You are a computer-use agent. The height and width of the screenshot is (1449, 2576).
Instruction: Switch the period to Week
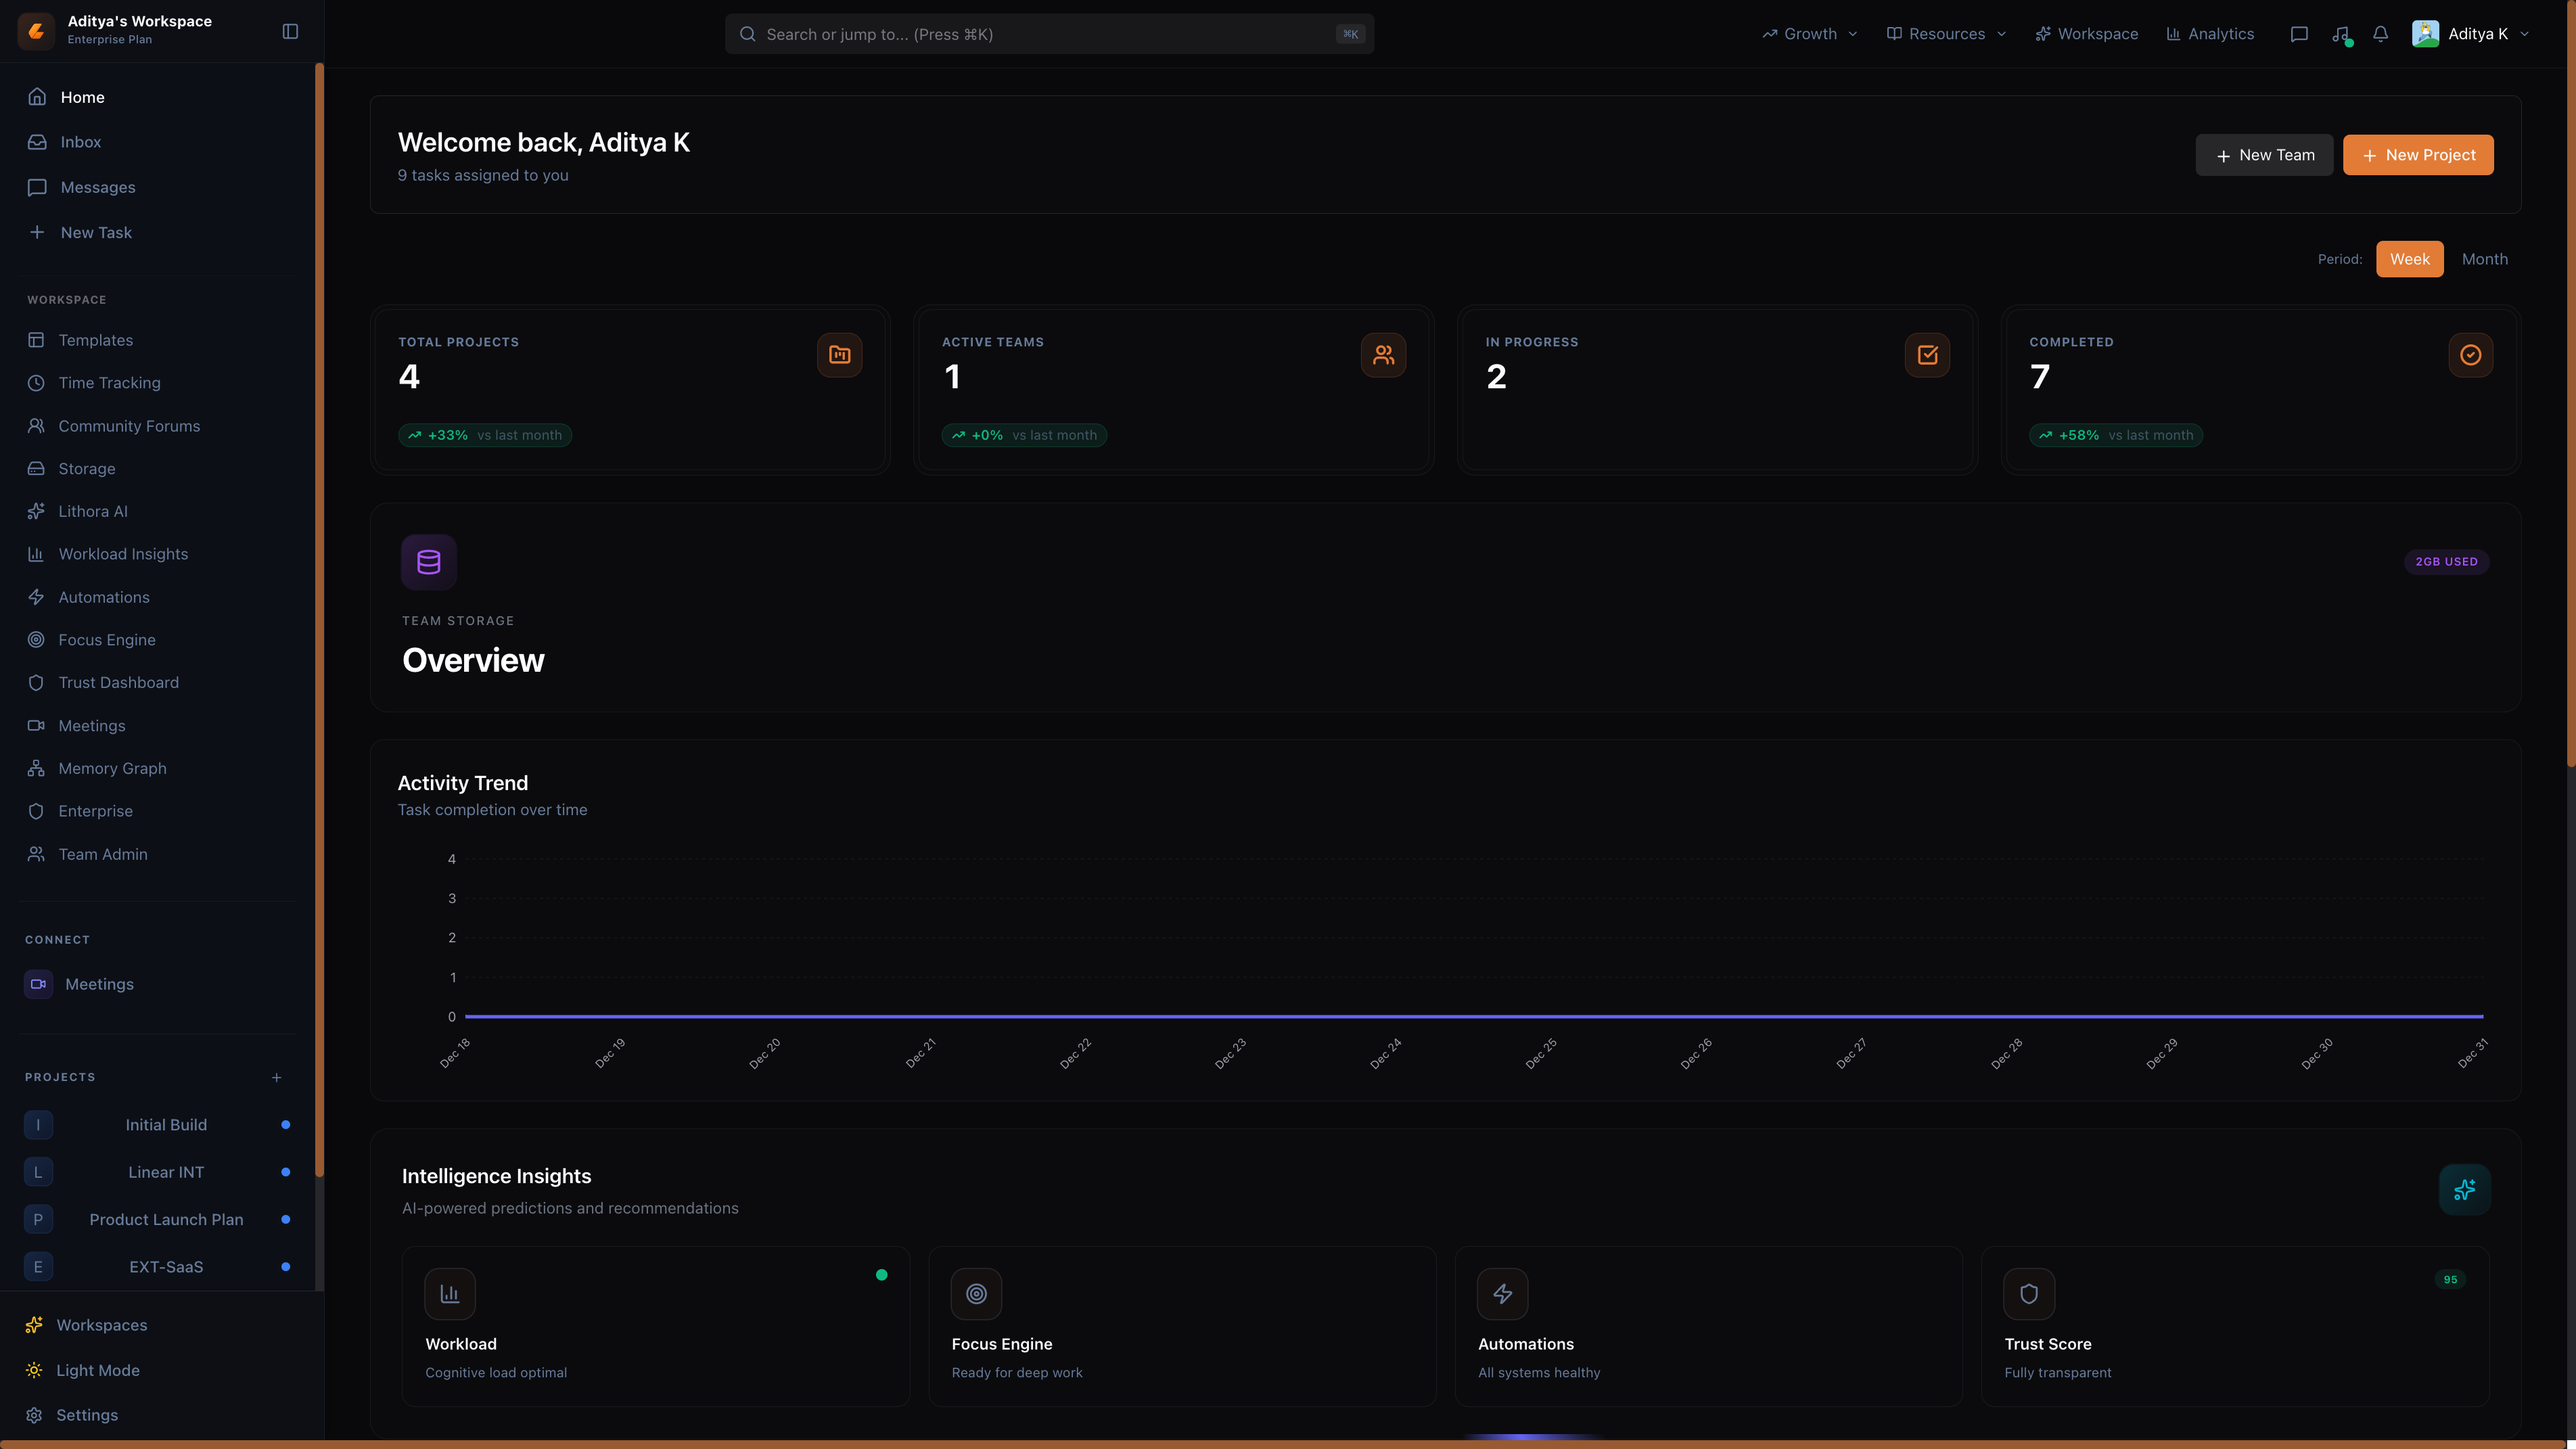coord(2409,259)
